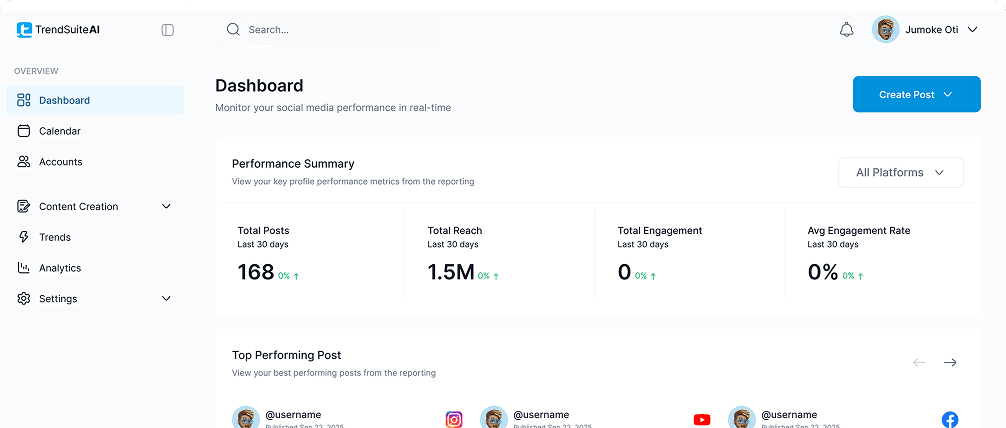1006x428 pixels.
Task: Click the Instagram icon on first post
Action: tap(454, 419)
